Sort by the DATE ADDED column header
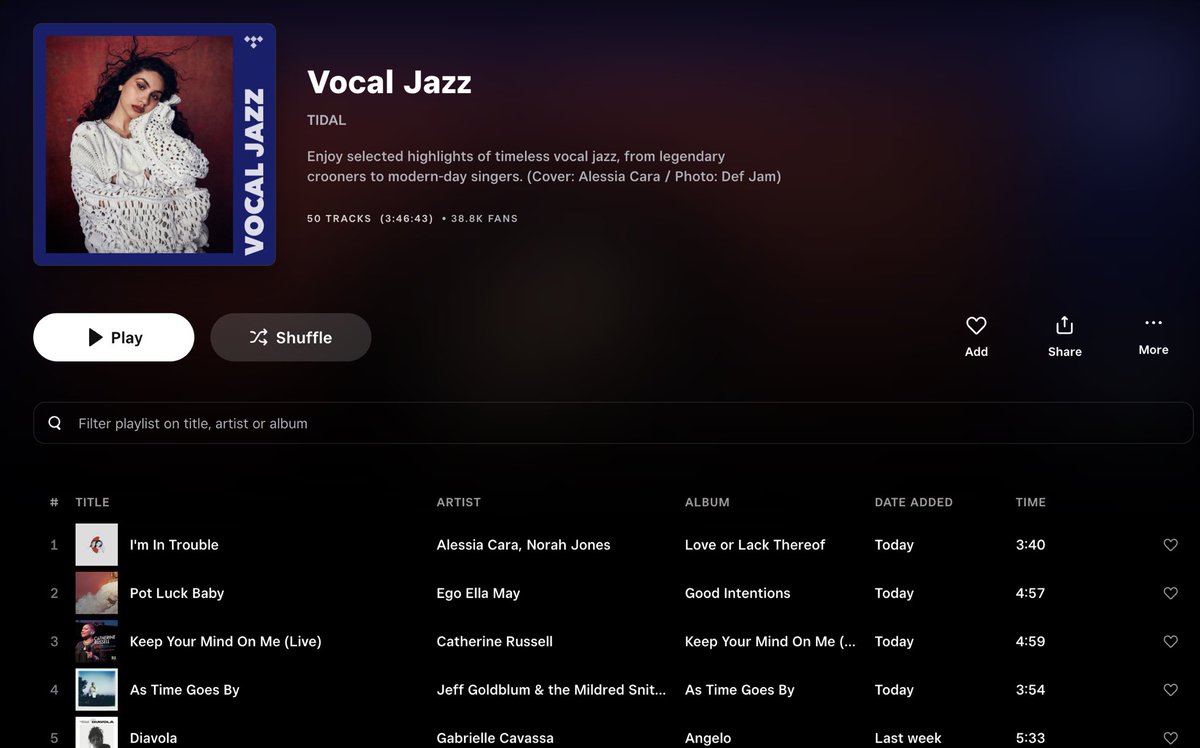 914,502
